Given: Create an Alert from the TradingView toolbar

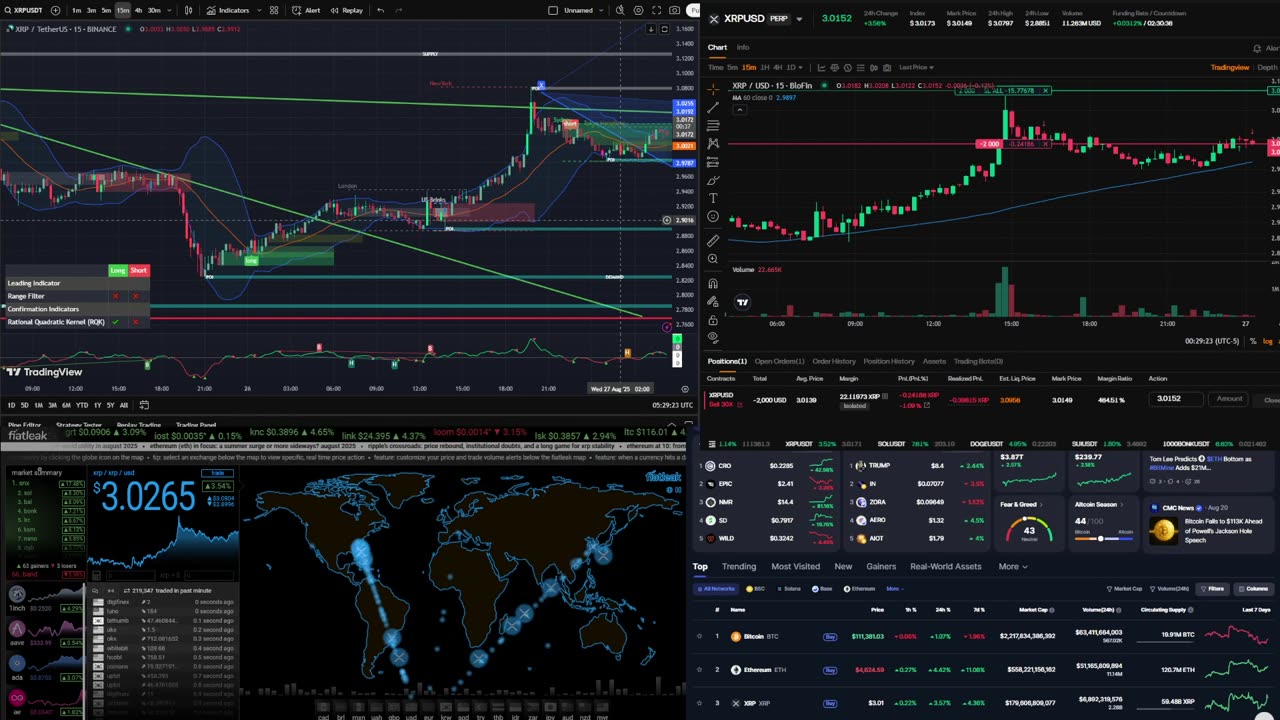Looking at the screenshot, I should [x=307, y=10].
